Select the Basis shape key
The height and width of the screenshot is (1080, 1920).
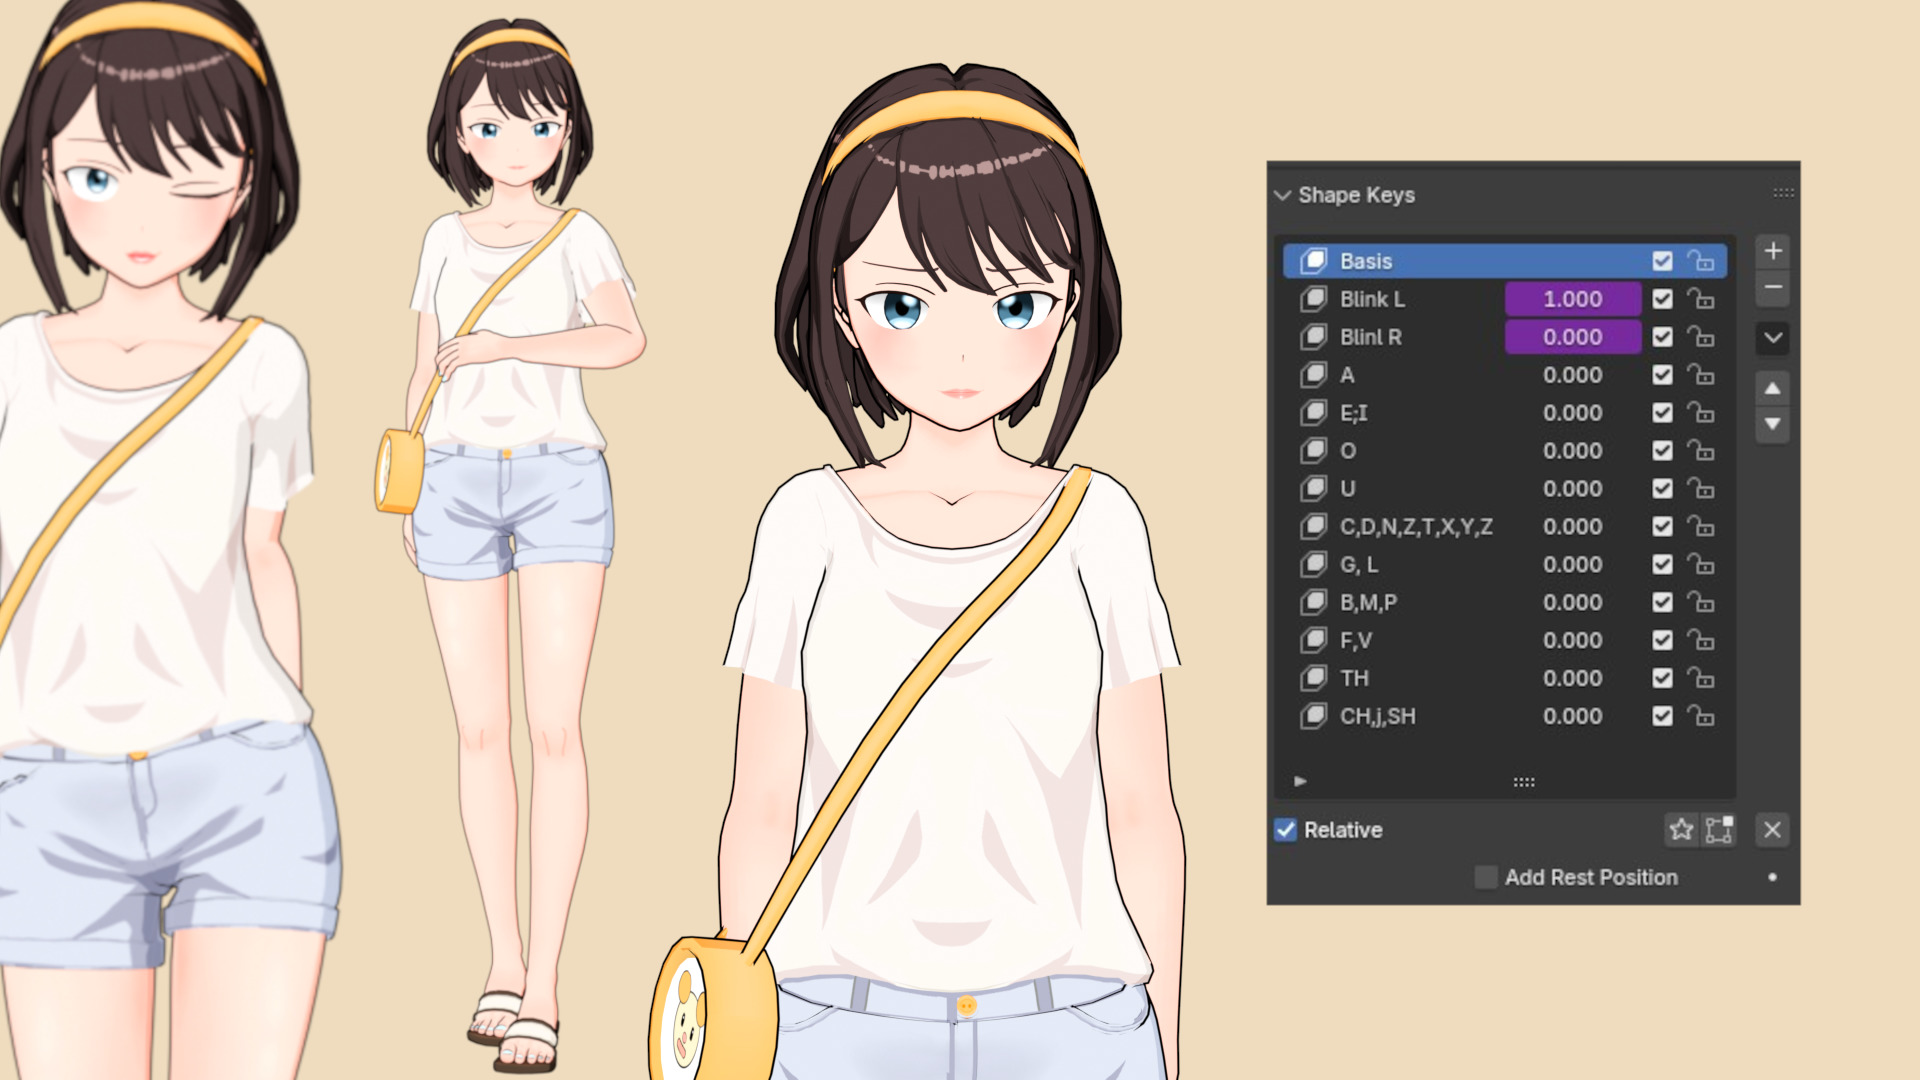click(1504, 261)
